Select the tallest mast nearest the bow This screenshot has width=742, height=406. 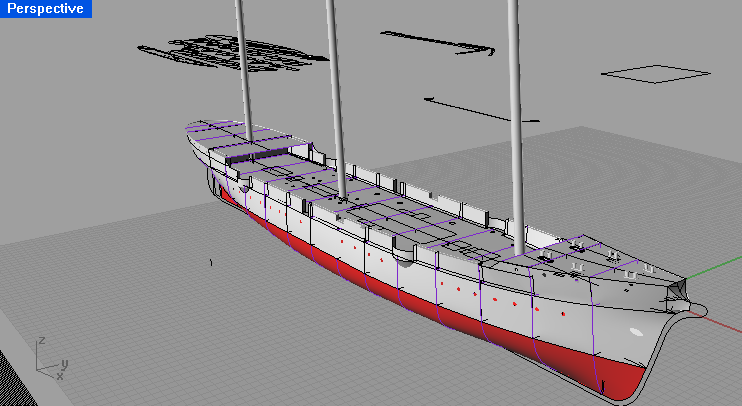[515, 120]
